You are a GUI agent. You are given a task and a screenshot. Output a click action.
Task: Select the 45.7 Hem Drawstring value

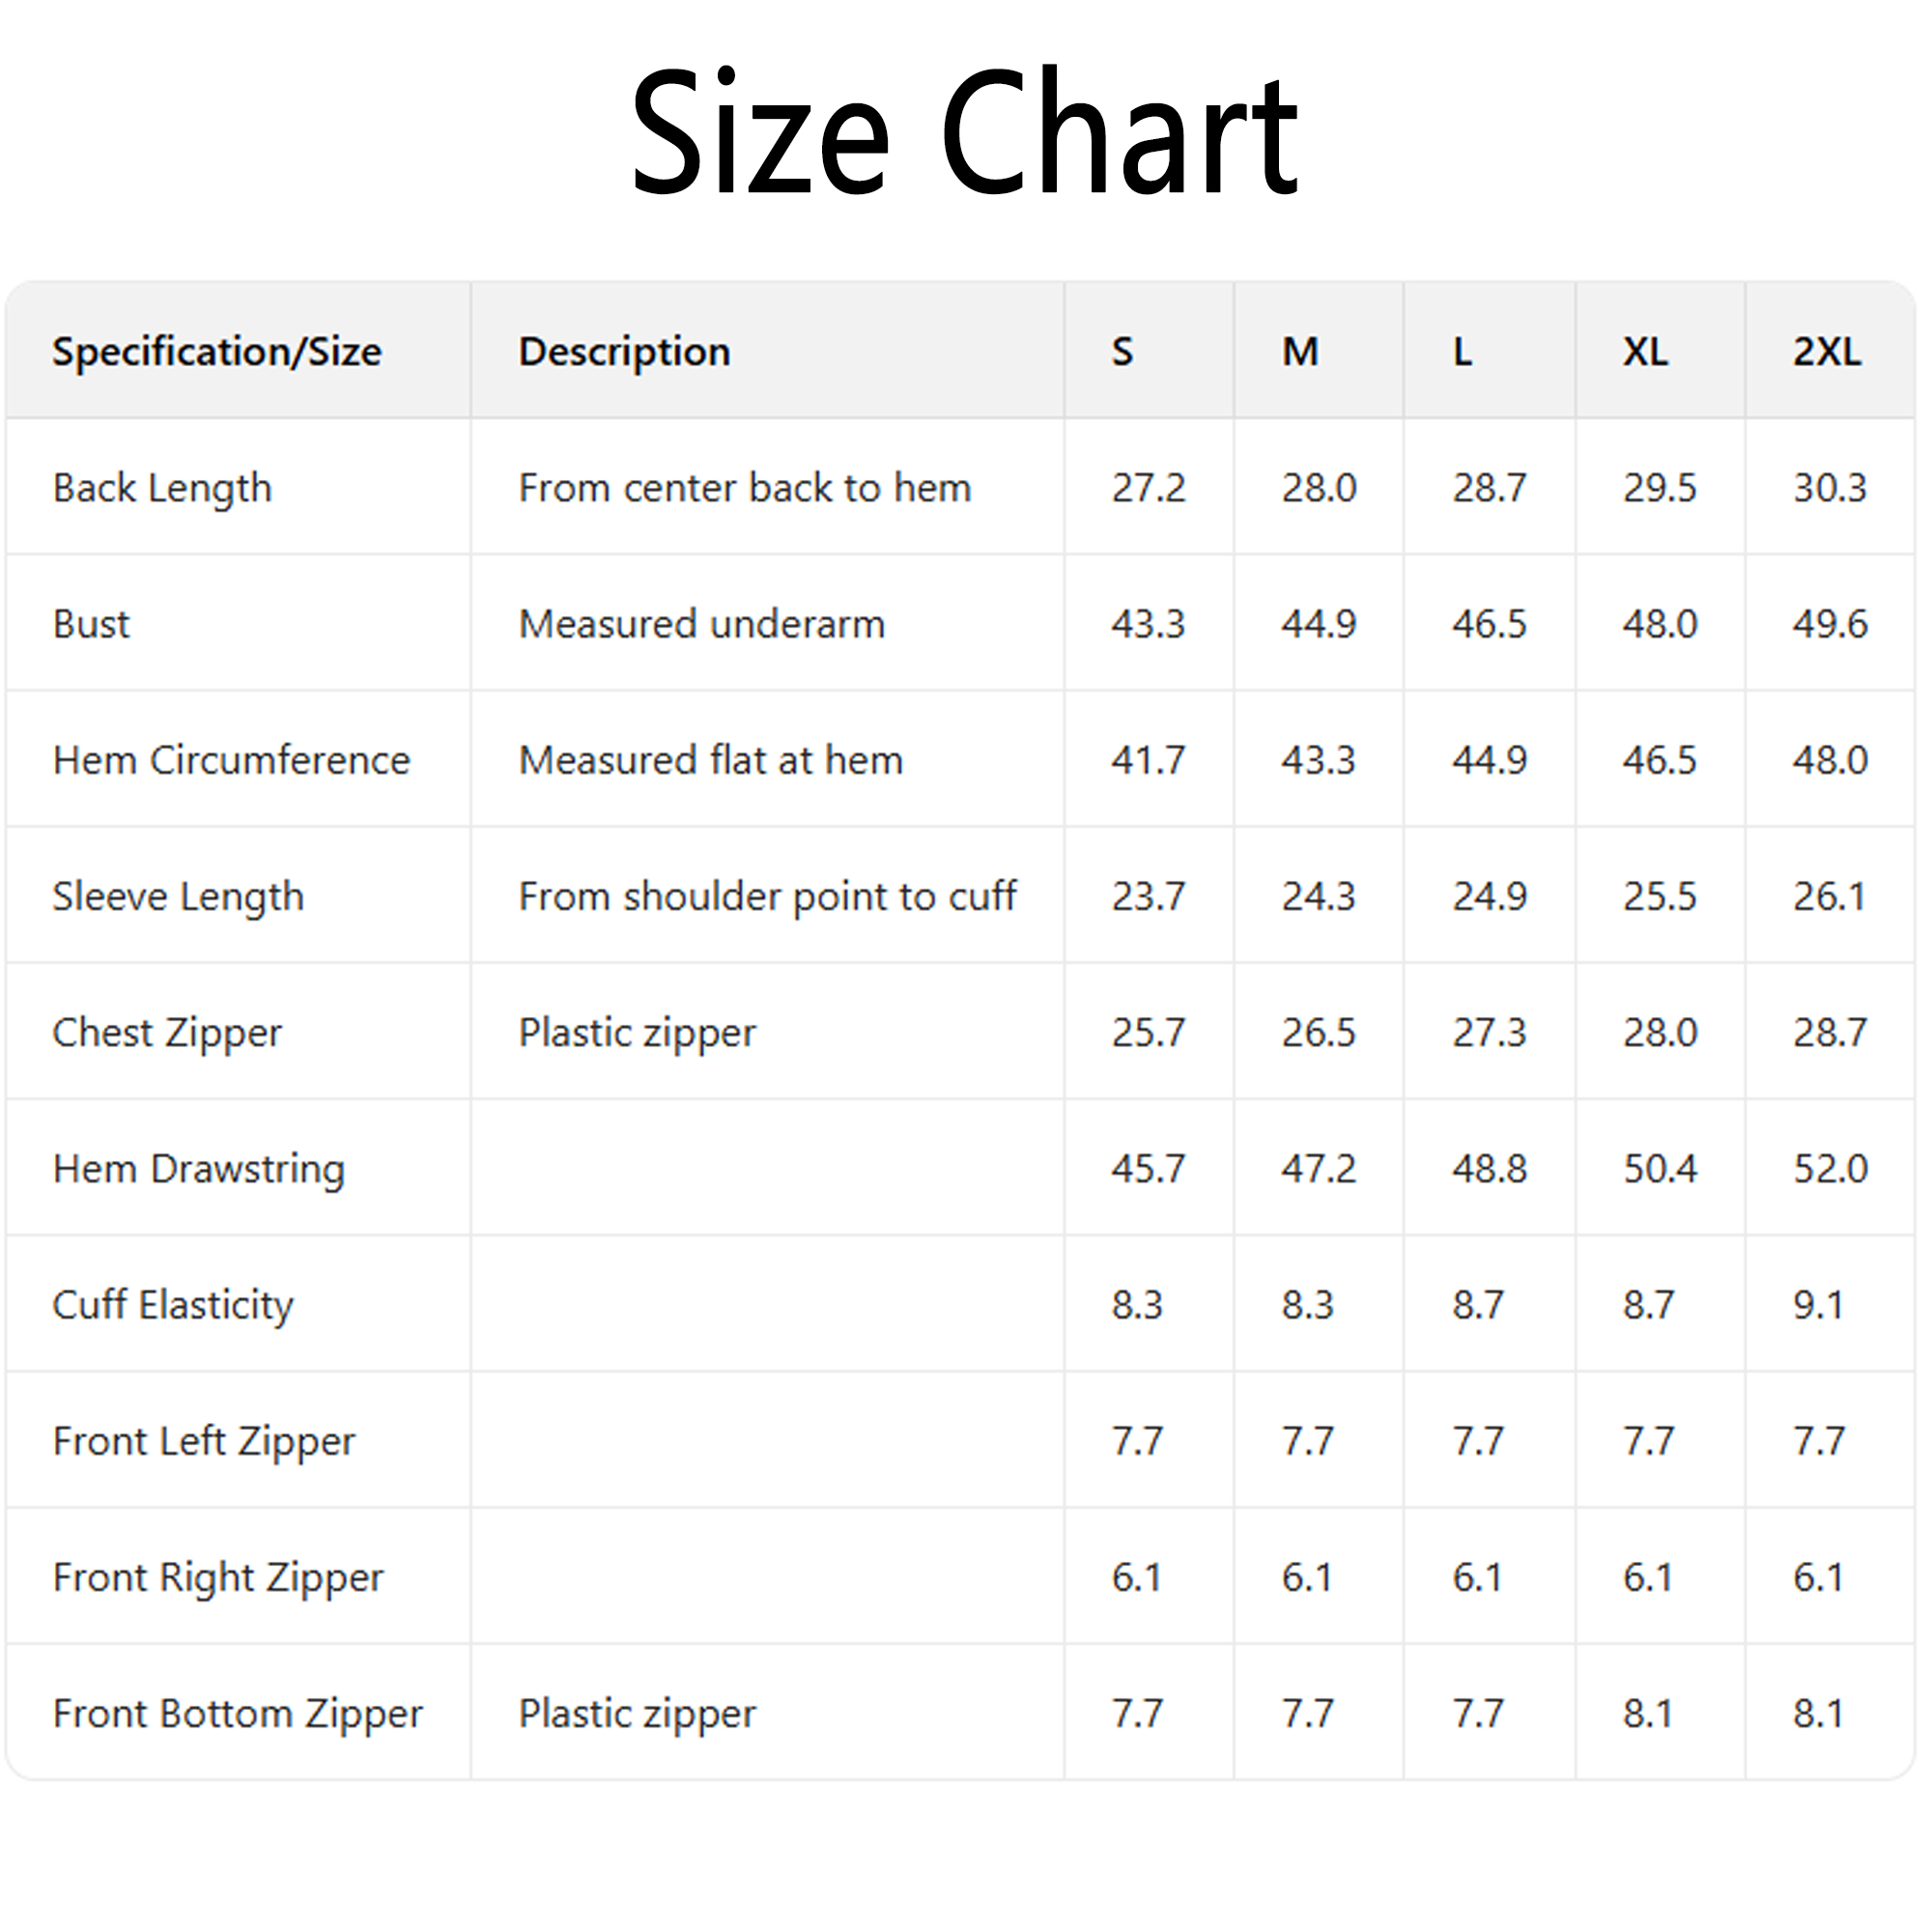pos(1148,1169)
